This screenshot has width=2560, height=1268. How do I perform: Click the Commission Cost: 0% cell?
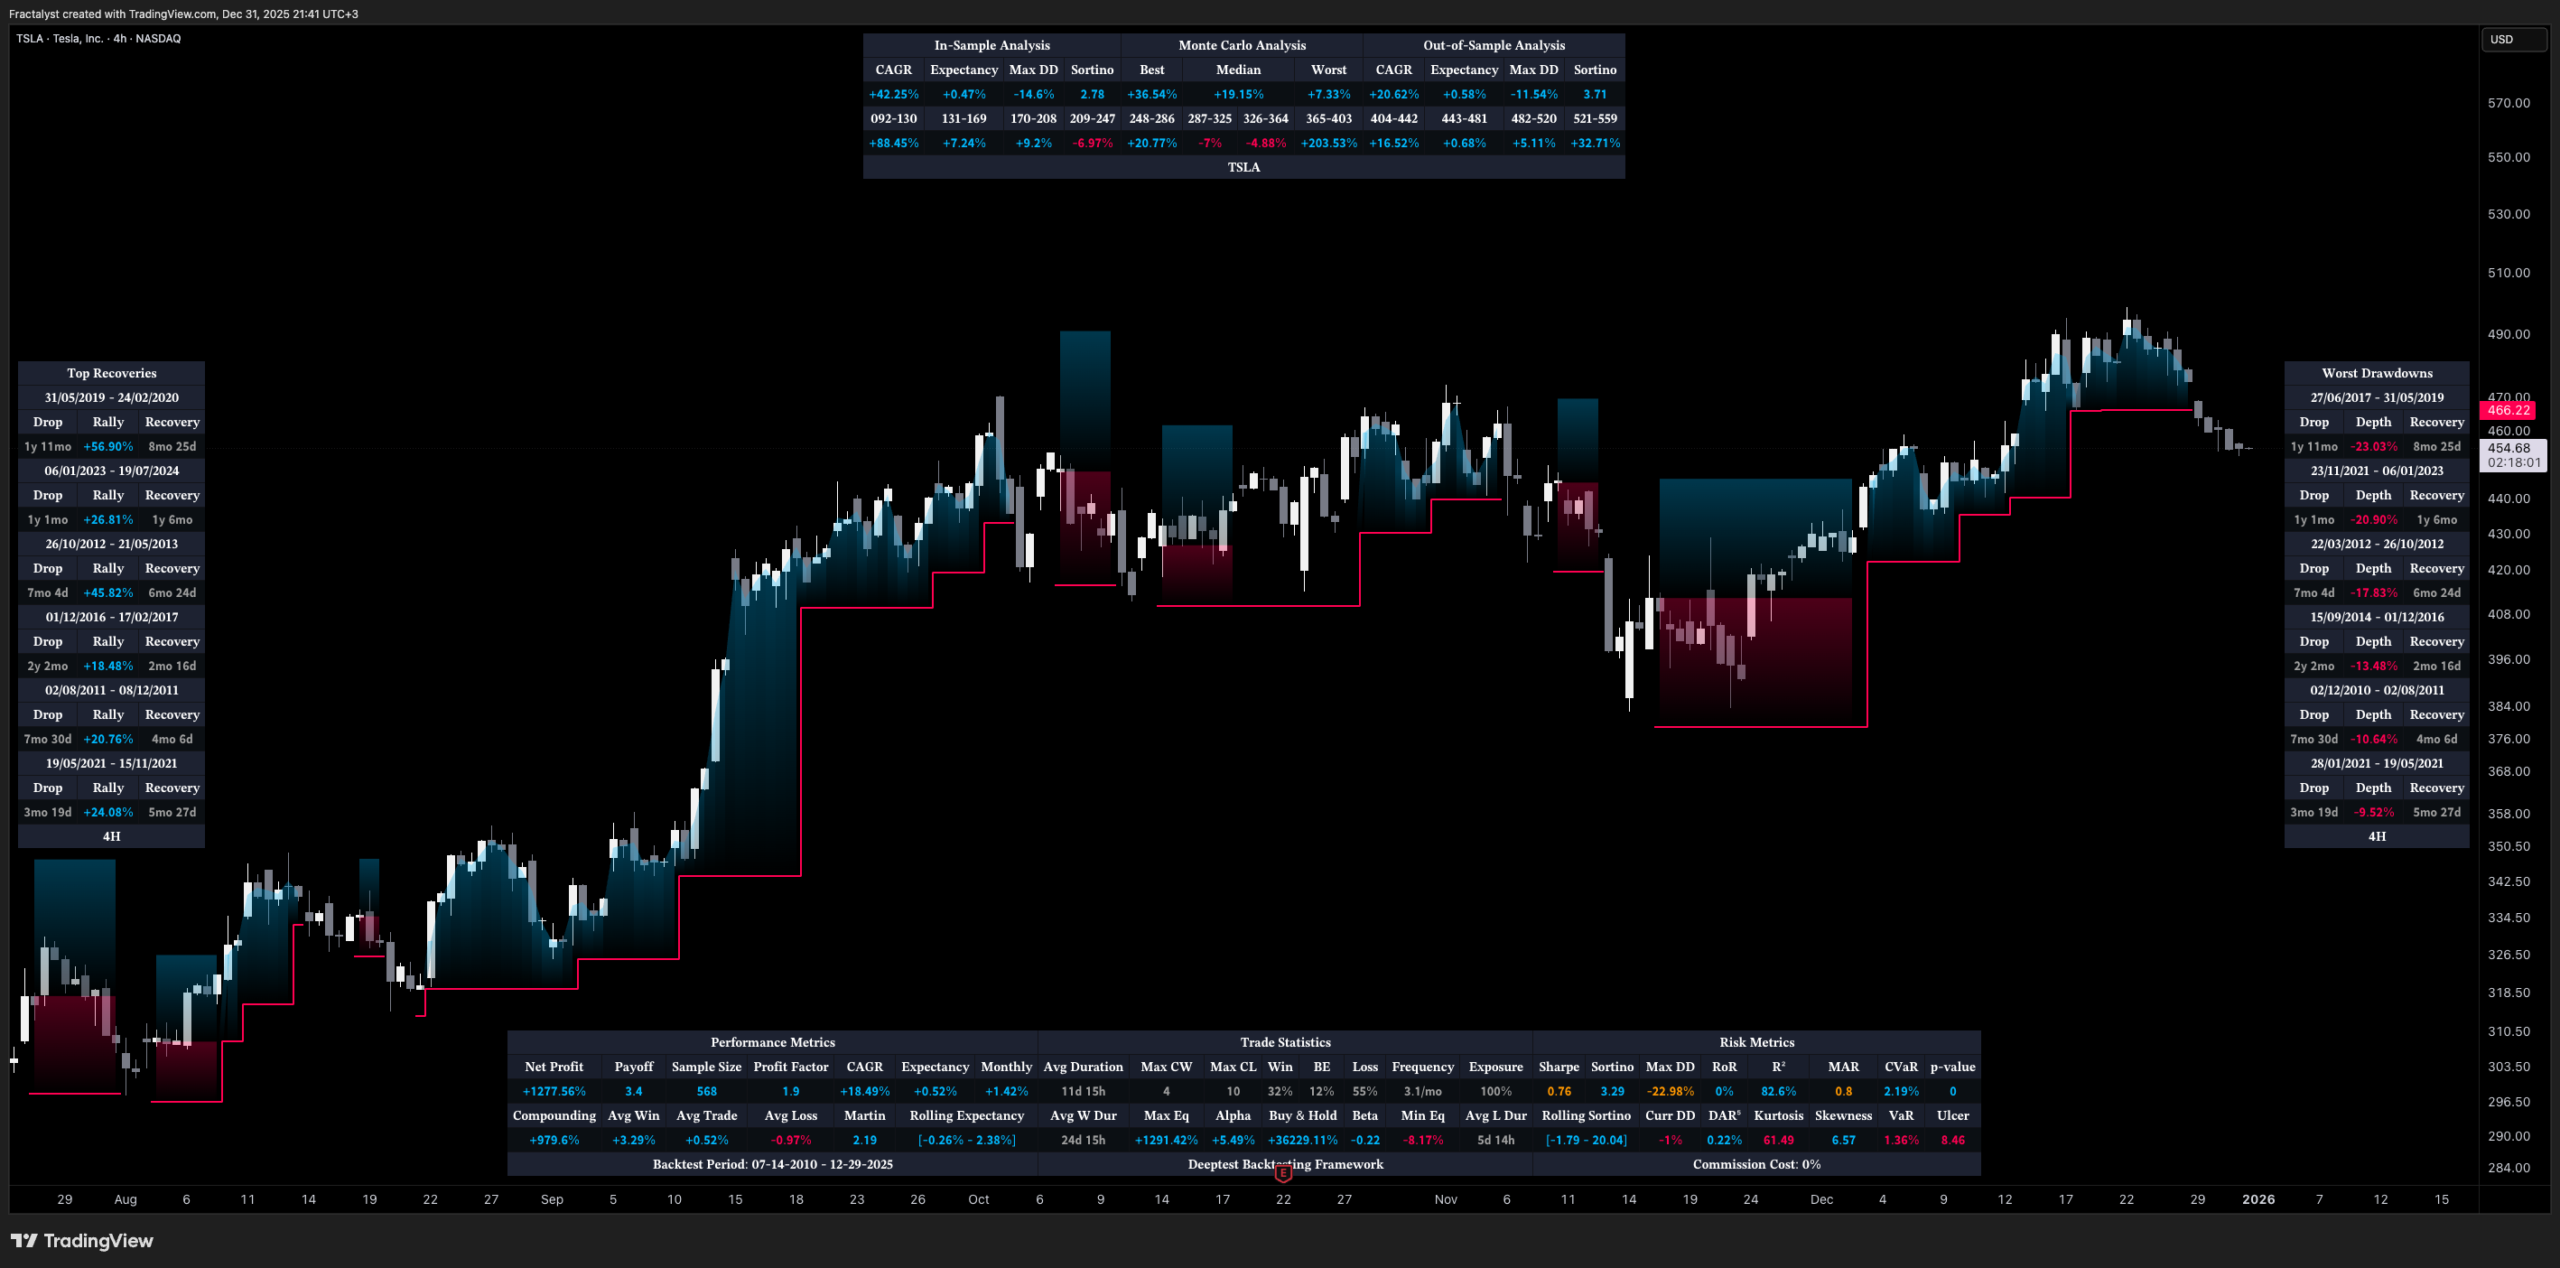pos(1756,1164)
